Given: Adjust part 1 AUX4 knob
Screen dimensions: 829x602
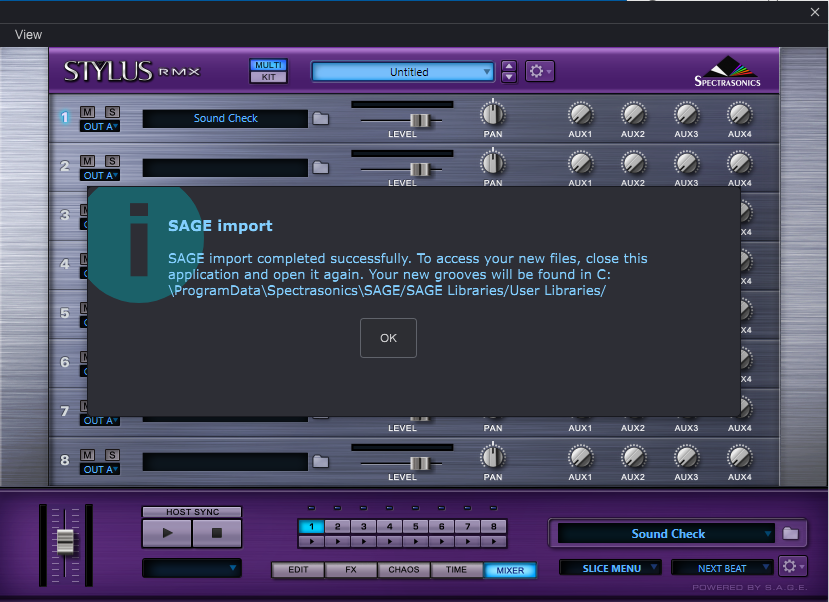Looking at the screenshot, I should [x=740, y=114].
